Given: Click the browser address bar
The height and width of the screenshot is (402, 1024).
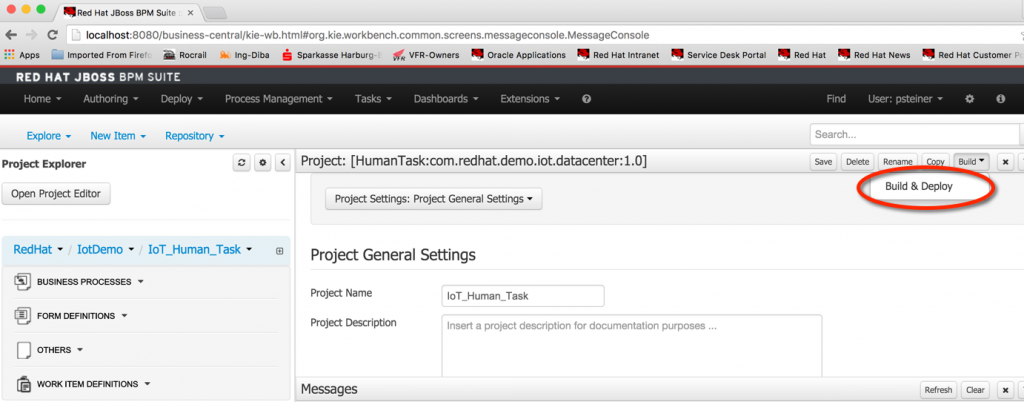Looking at the screenshot, I should 542,35.
